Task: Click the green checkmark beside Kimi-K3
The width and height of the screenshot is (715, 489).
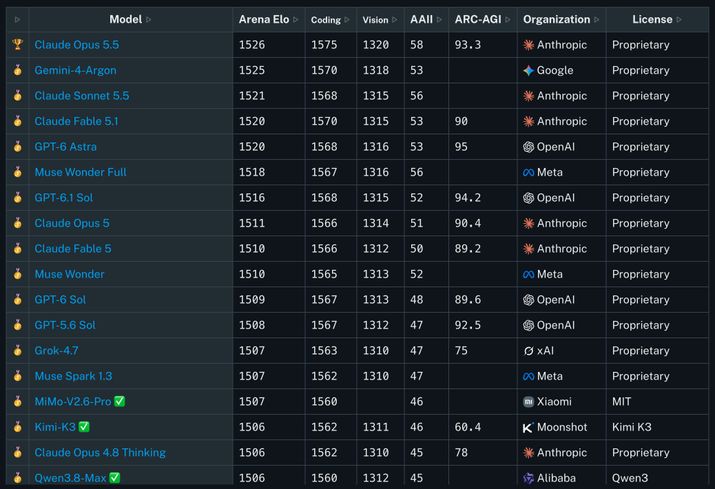Action: pos(84,427)
